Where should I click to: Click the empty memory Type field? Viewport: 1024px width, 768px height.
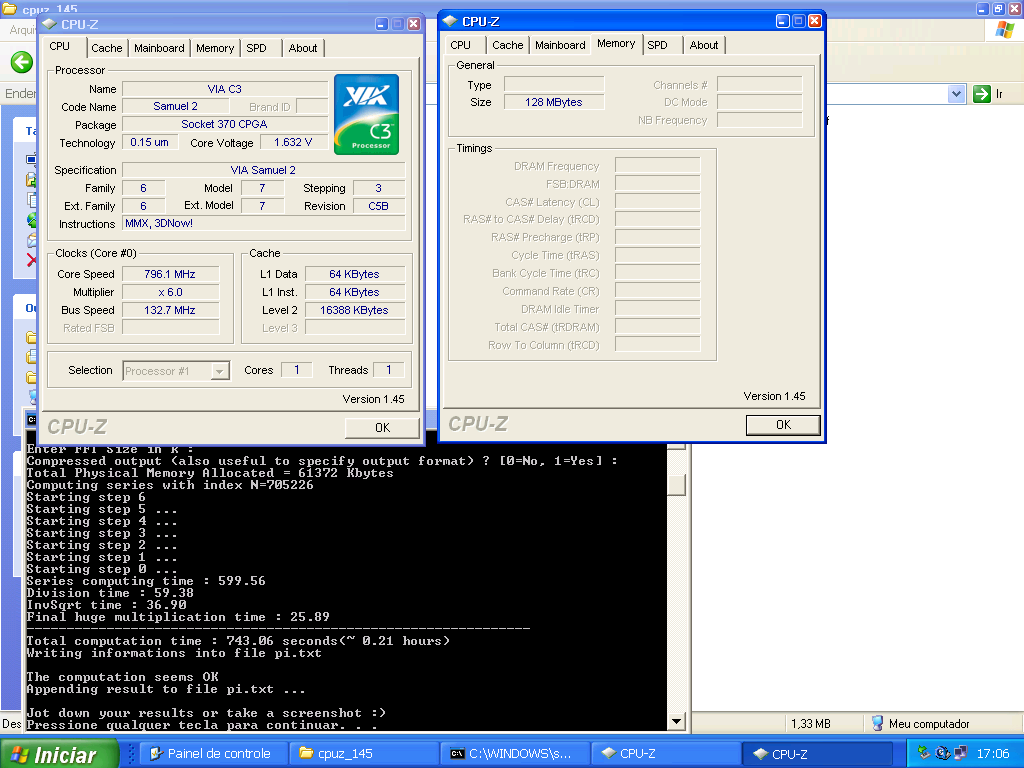(x=554, y=84)
